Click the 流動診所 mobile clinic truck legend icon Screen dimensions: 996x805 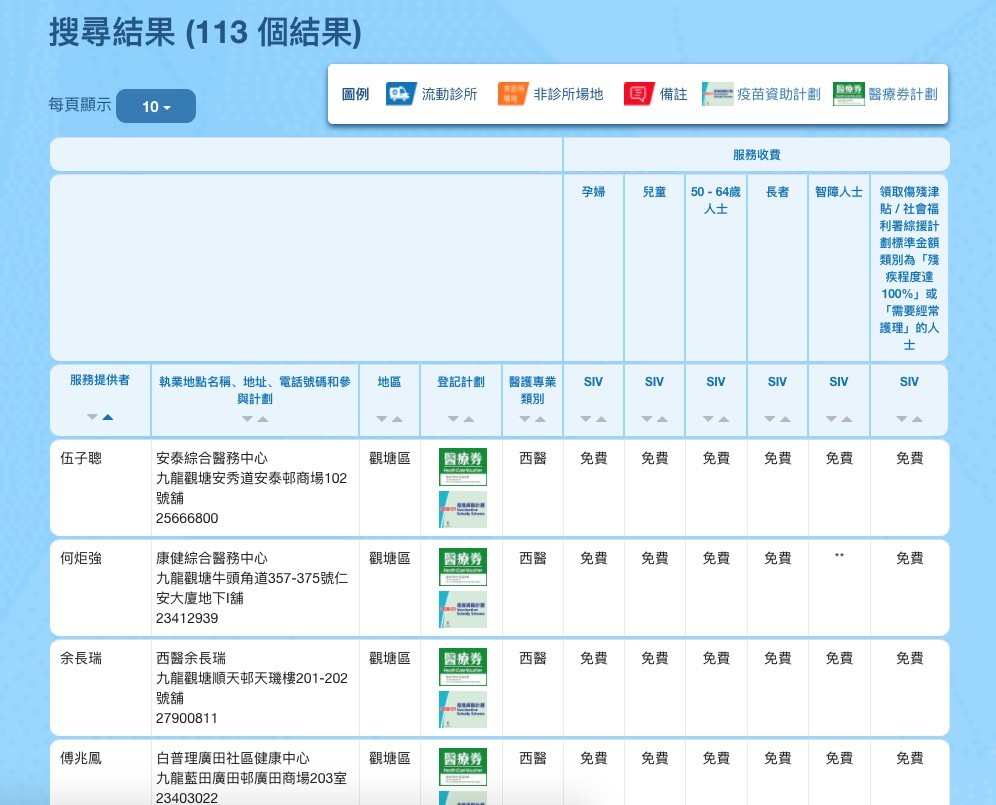[404, 94]
